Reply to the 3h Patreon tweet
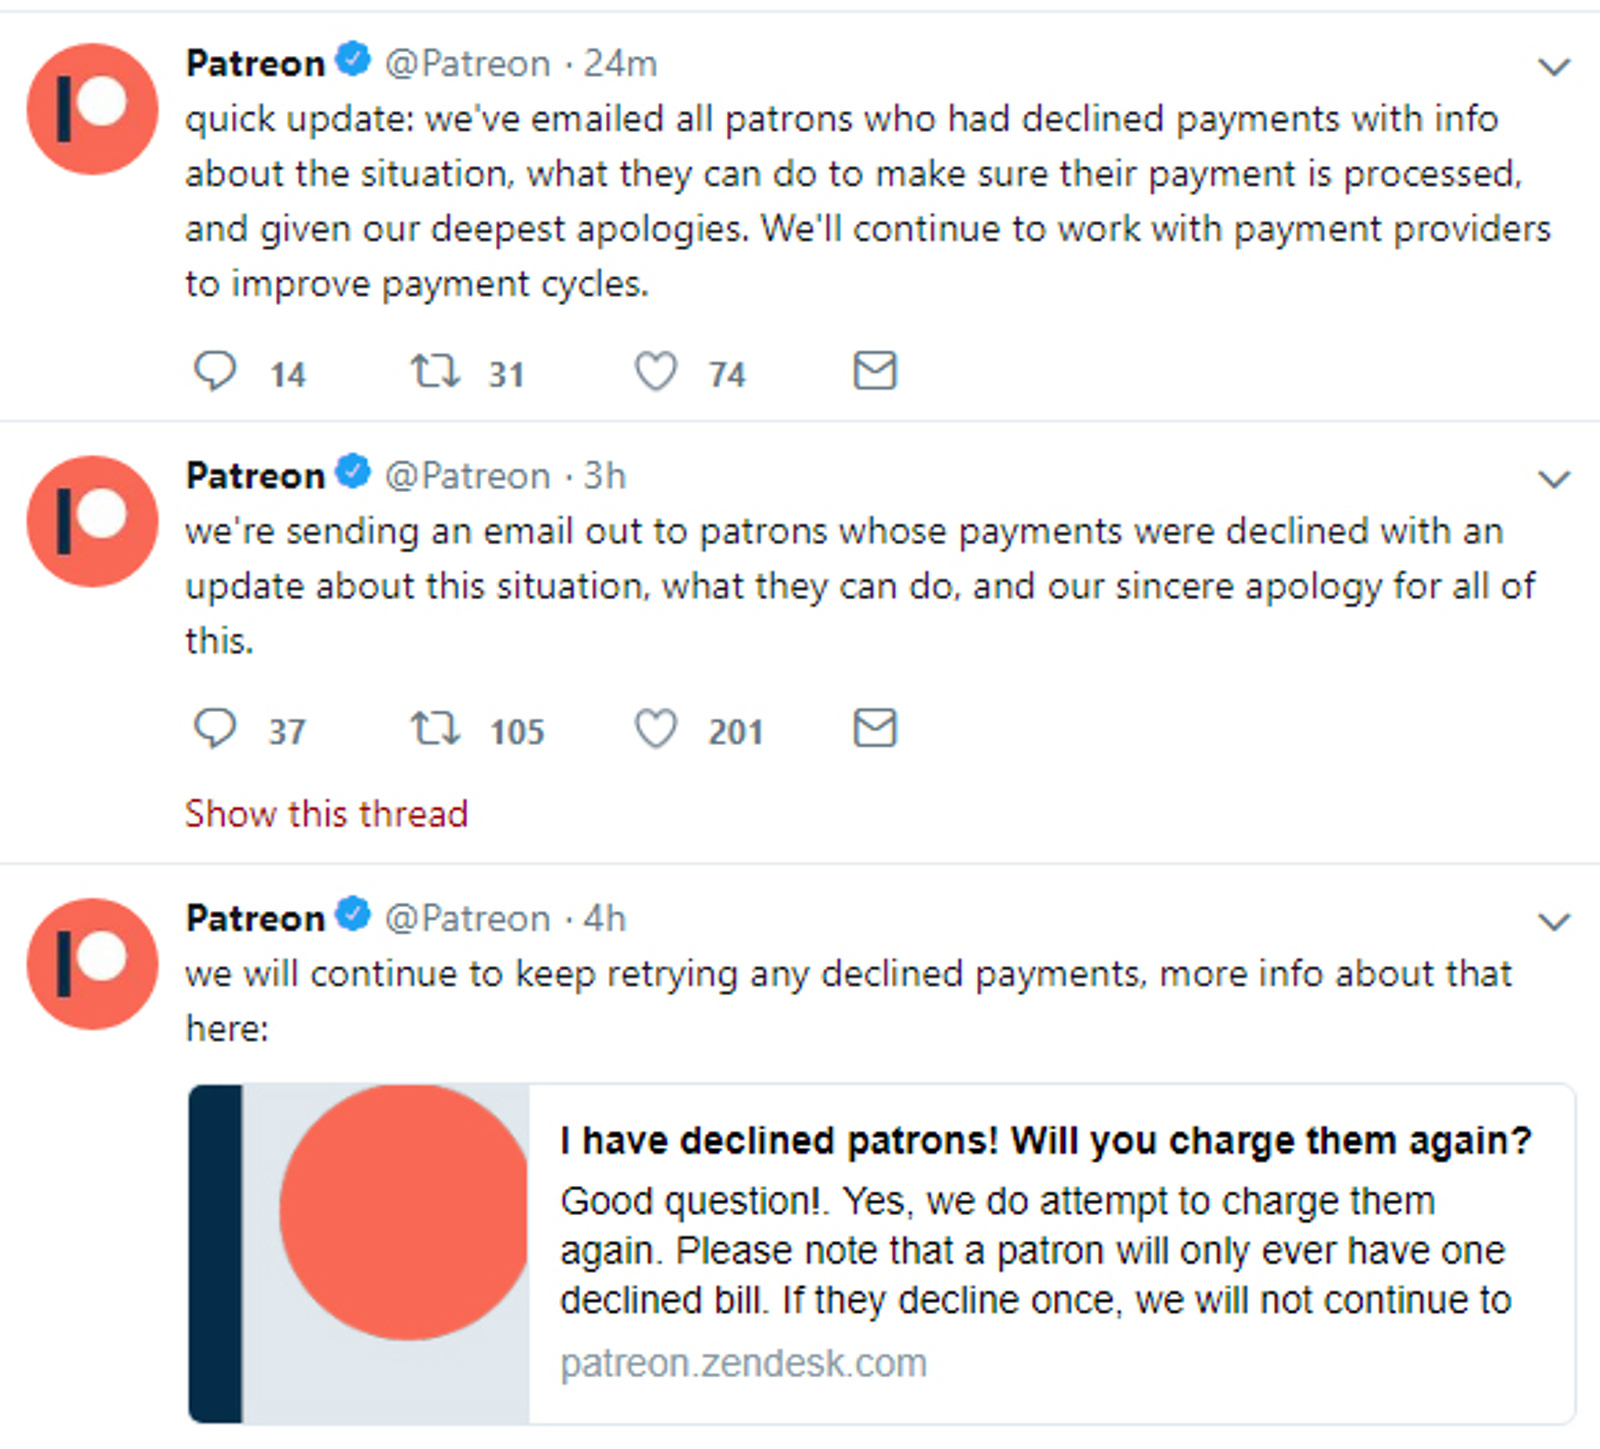 214,729
